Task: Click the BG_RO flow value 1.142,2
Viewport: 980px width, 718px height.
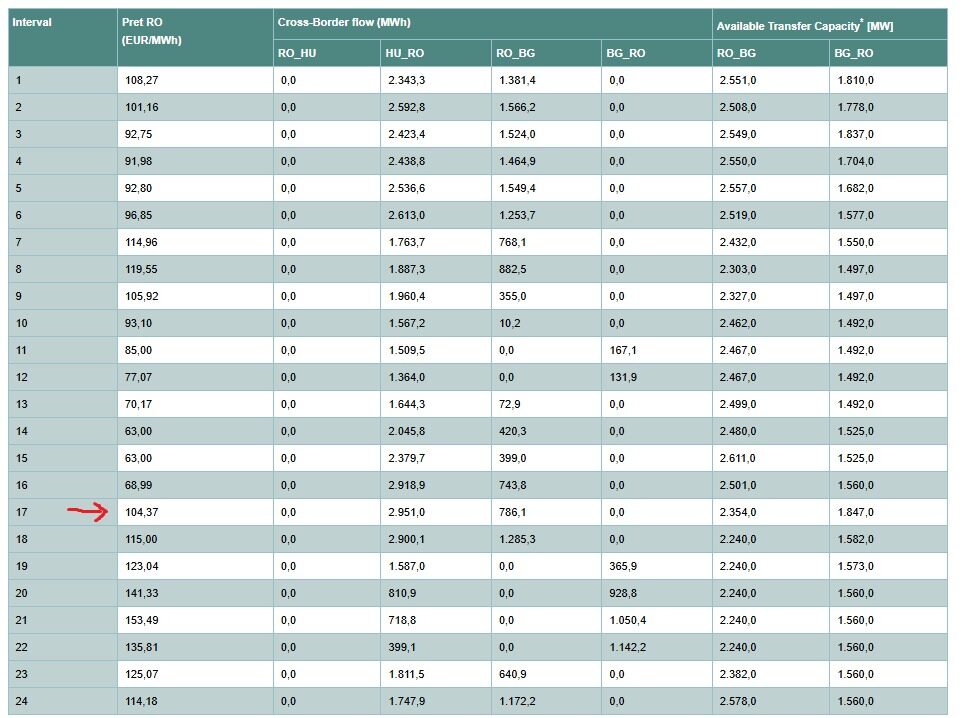Action: (627, 647)
